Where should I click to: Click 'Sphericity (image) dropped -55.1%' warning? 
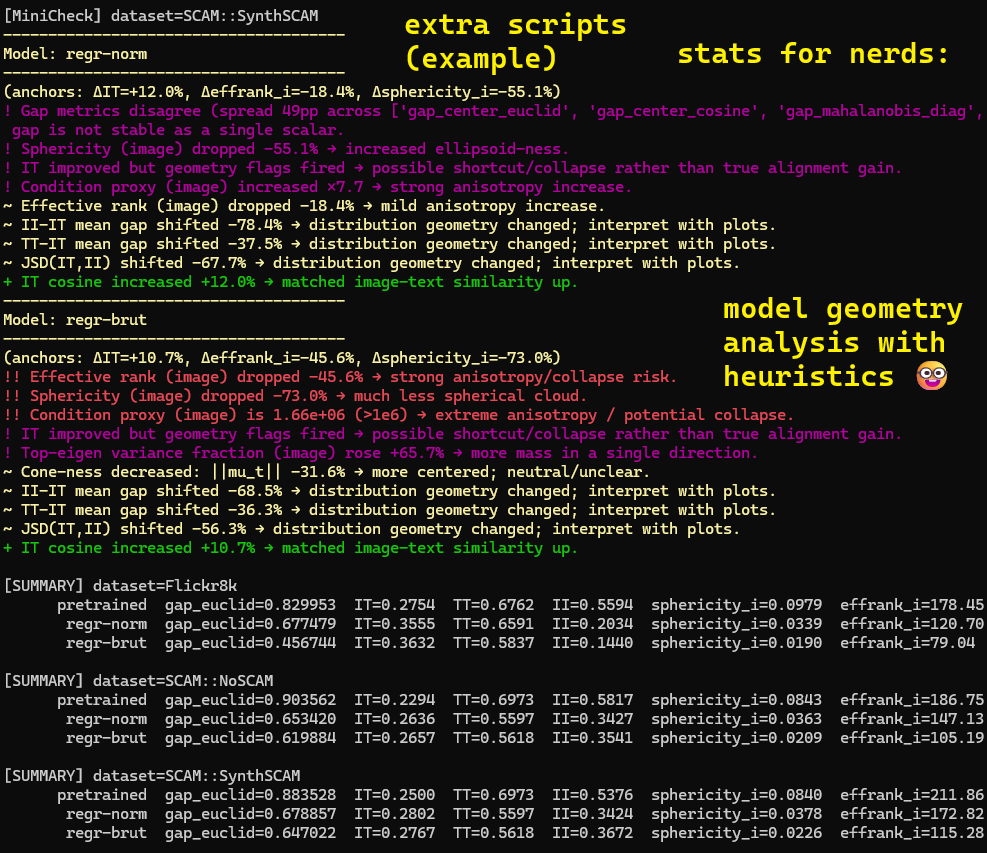point(286,149)
